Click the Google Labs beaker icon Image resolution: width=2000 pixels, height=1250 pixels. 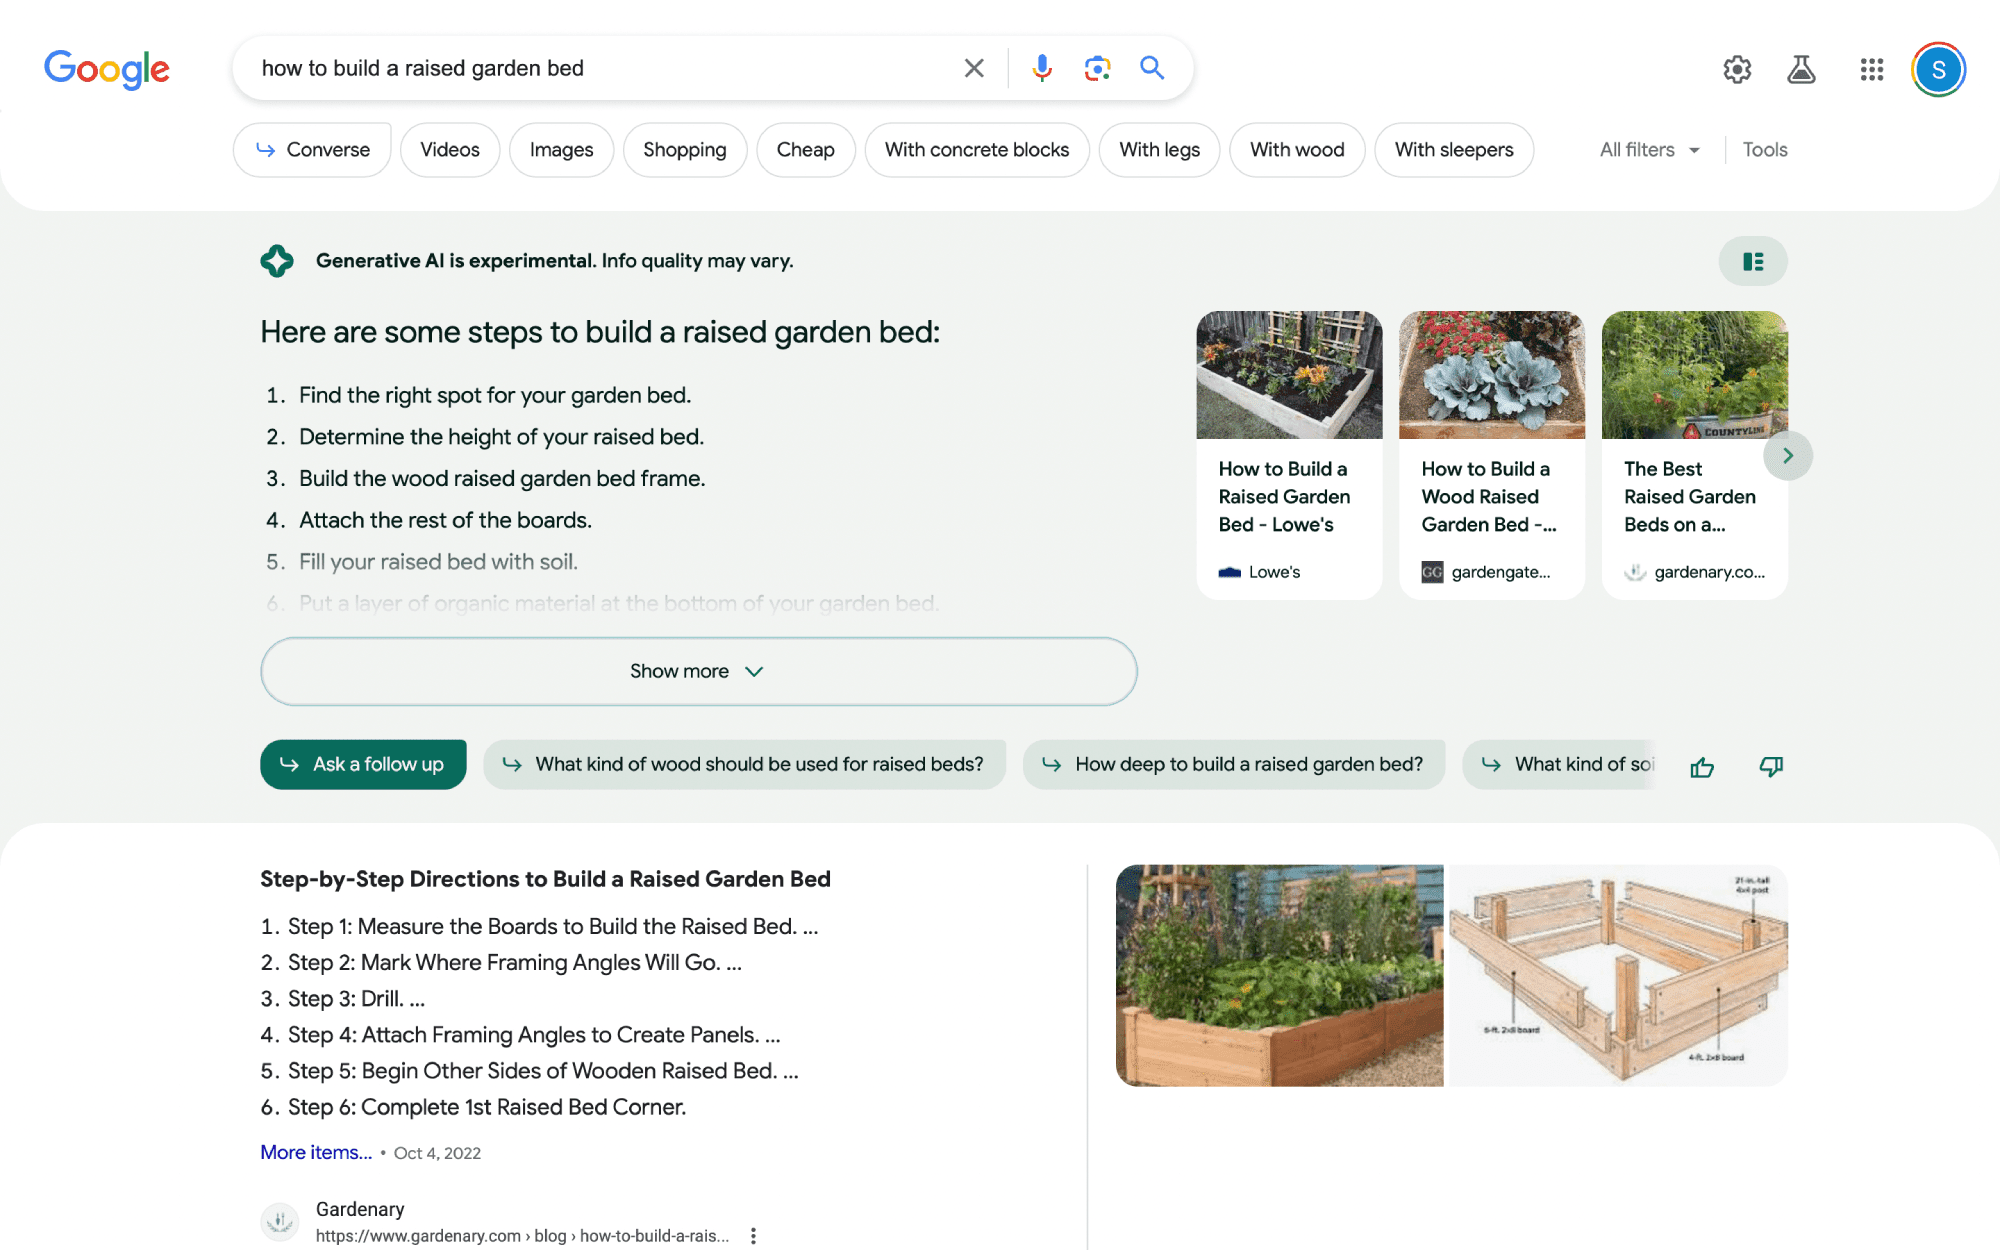[1803, 68]
